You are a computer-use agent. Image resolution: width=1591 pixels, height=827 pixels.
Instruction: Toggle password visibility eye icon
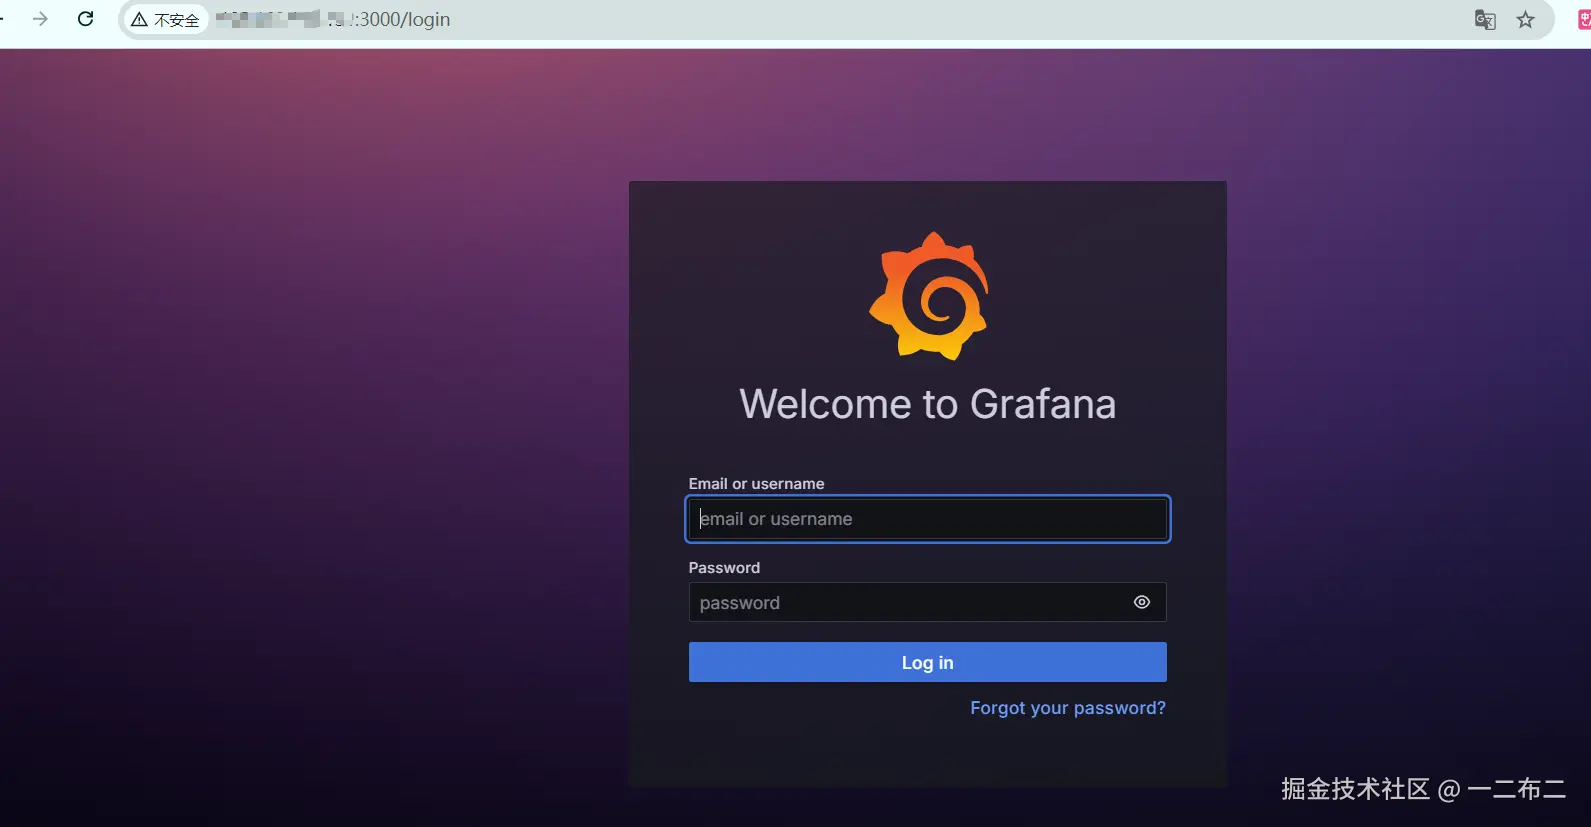pyautogui.click(x=1142, y=602)
